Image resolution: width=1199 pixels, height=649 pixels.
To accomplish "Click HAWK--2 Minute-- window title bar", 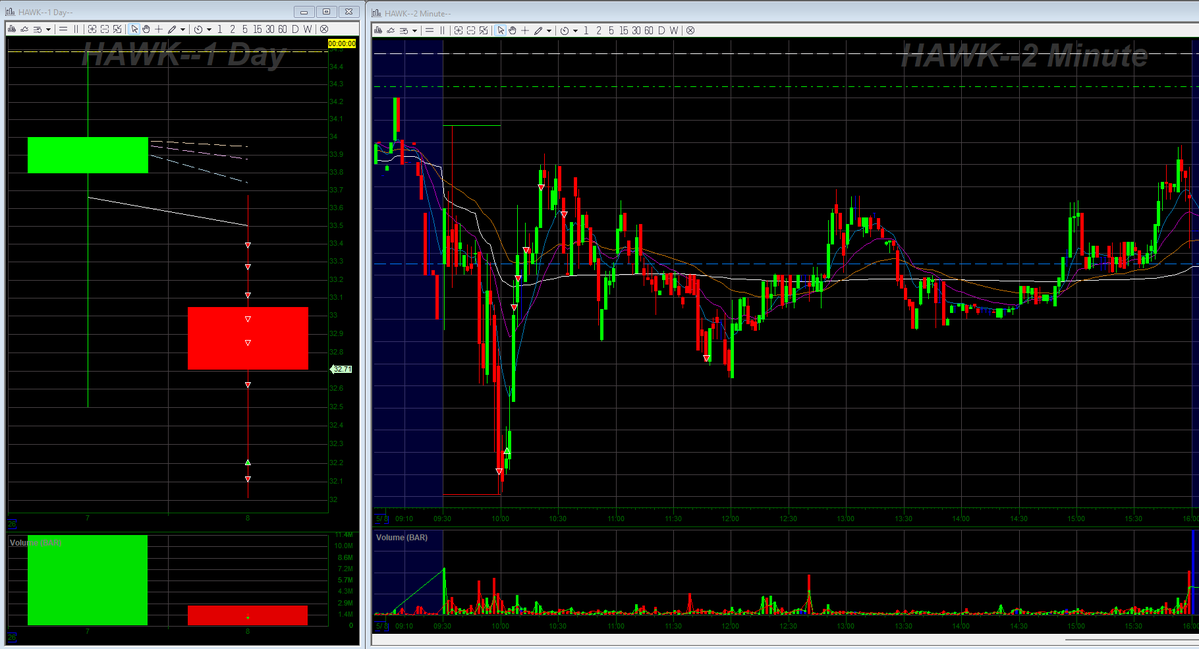I will 785,13.
